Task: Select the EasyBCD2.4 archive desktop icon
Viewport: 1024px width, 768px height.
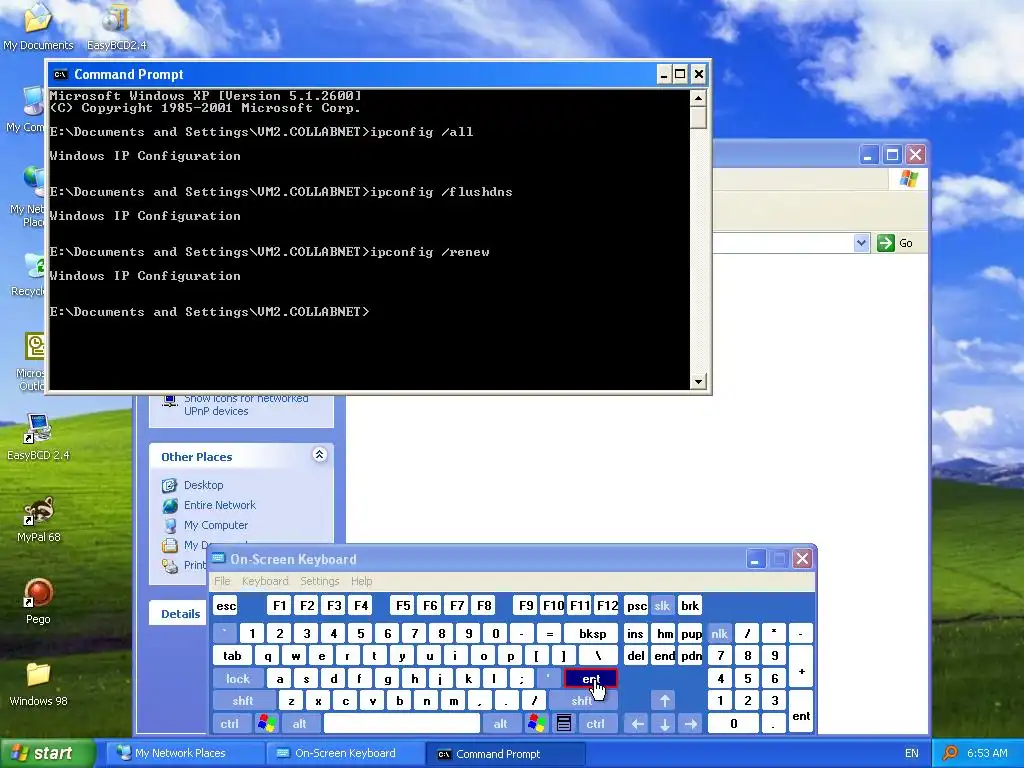Action: (116, 27)
